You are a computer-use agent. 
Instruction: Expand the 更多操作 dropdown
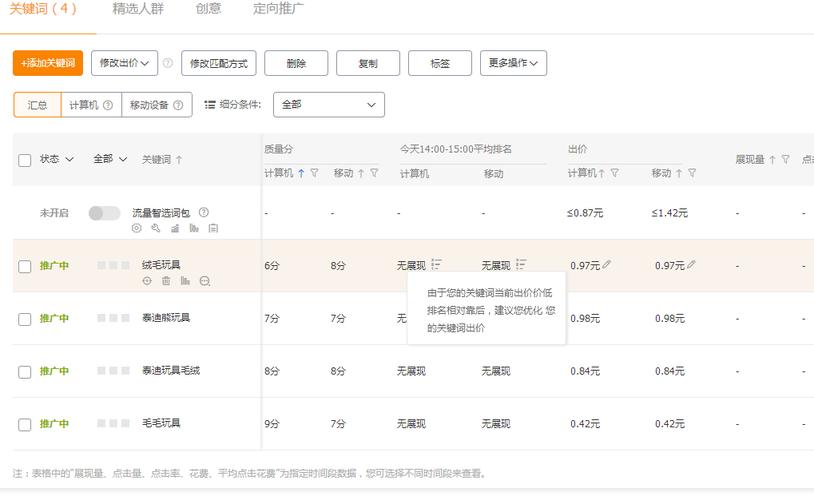pos(513,63)
